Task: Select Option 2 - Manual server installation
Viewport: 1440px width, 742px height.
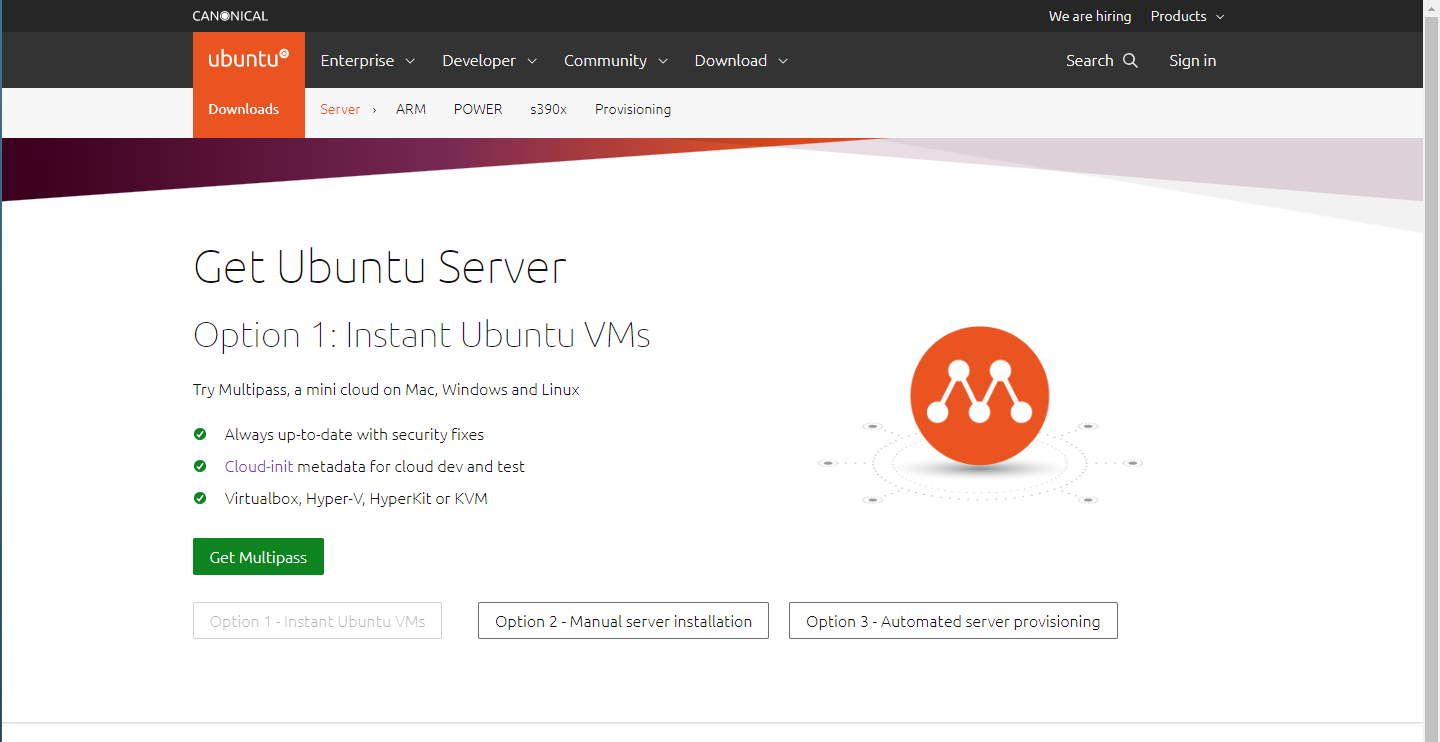Action: 623,621
